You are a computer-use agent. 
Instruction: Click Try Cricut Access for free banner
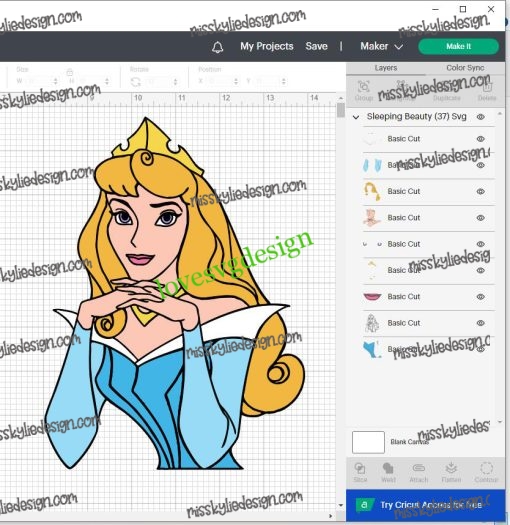[425, 505]
